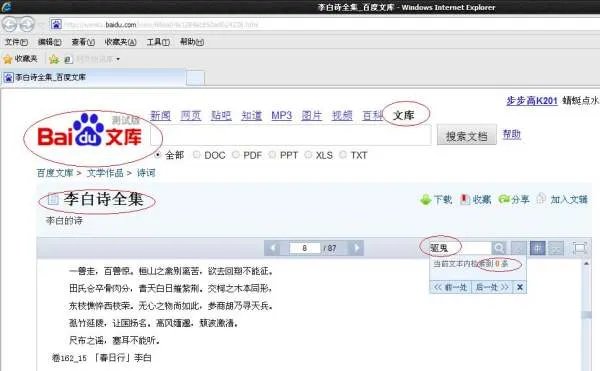
Task: Jump to previous match (前一处) in search popup
Action: click(x=450, y=287)
